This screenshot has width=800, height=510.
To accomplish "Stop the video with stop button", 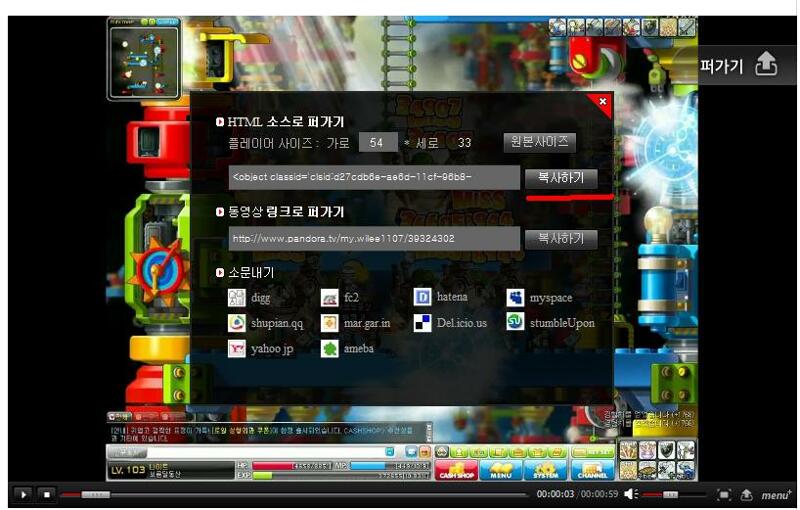I will [x=46, y=494].
